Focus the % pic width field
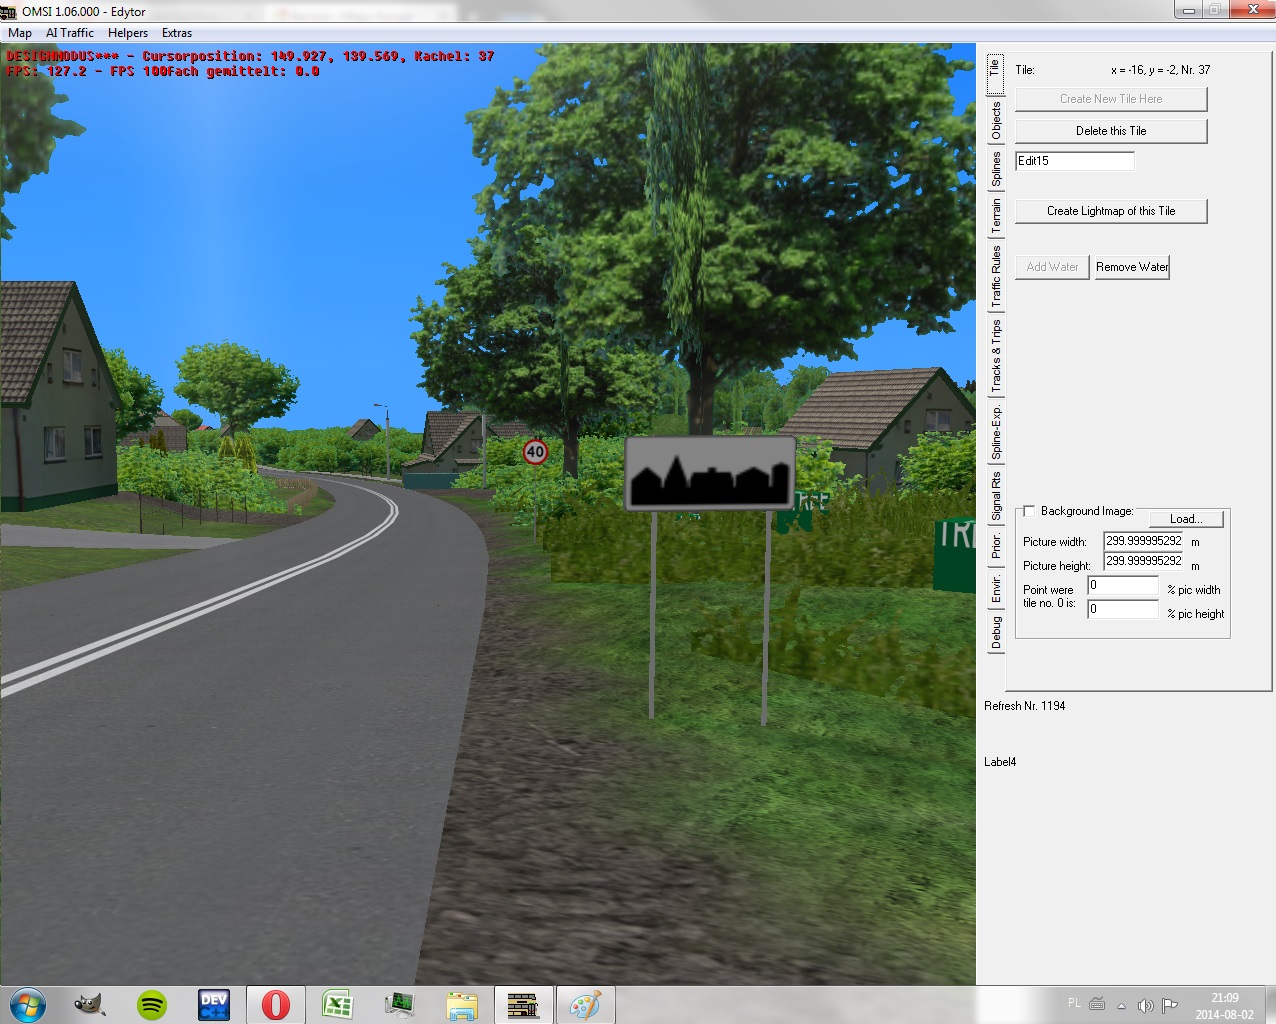Screen dimensions: 1276x1024 tap(1123, 586)
